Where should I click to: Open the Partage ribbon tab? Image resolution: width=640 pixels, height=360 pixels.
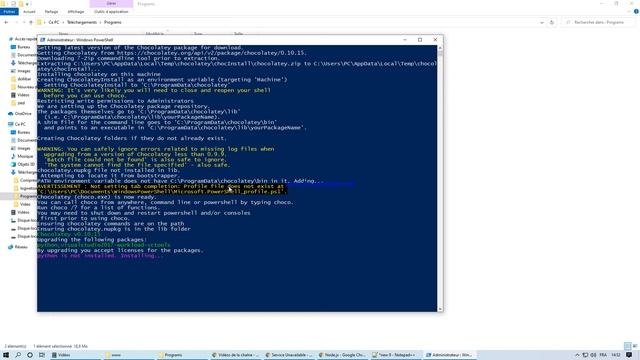click(x=51, y=12)
